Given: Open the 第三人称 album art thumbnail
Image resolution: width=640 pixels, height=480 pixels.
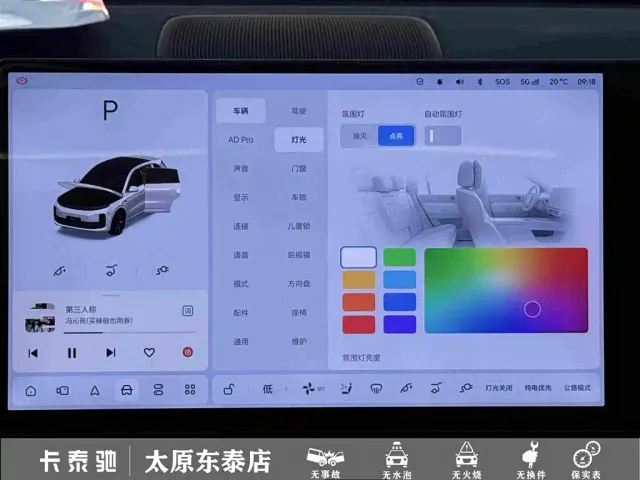Looking at the screenshot, I should (40, 318).
